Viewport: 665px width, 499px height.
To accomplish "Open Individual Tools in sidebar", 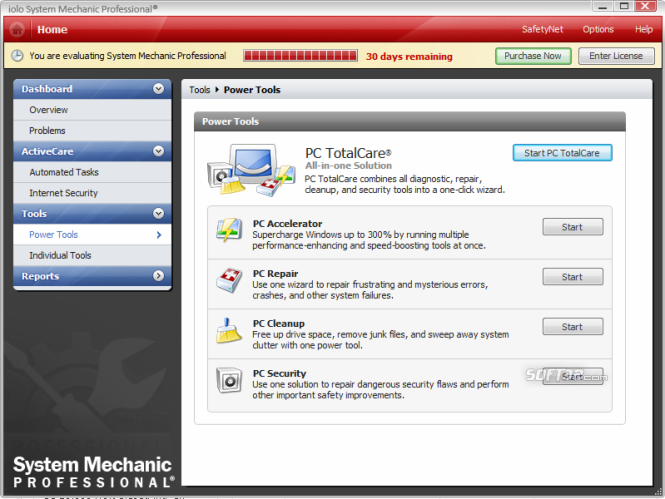I will point(92,255).
